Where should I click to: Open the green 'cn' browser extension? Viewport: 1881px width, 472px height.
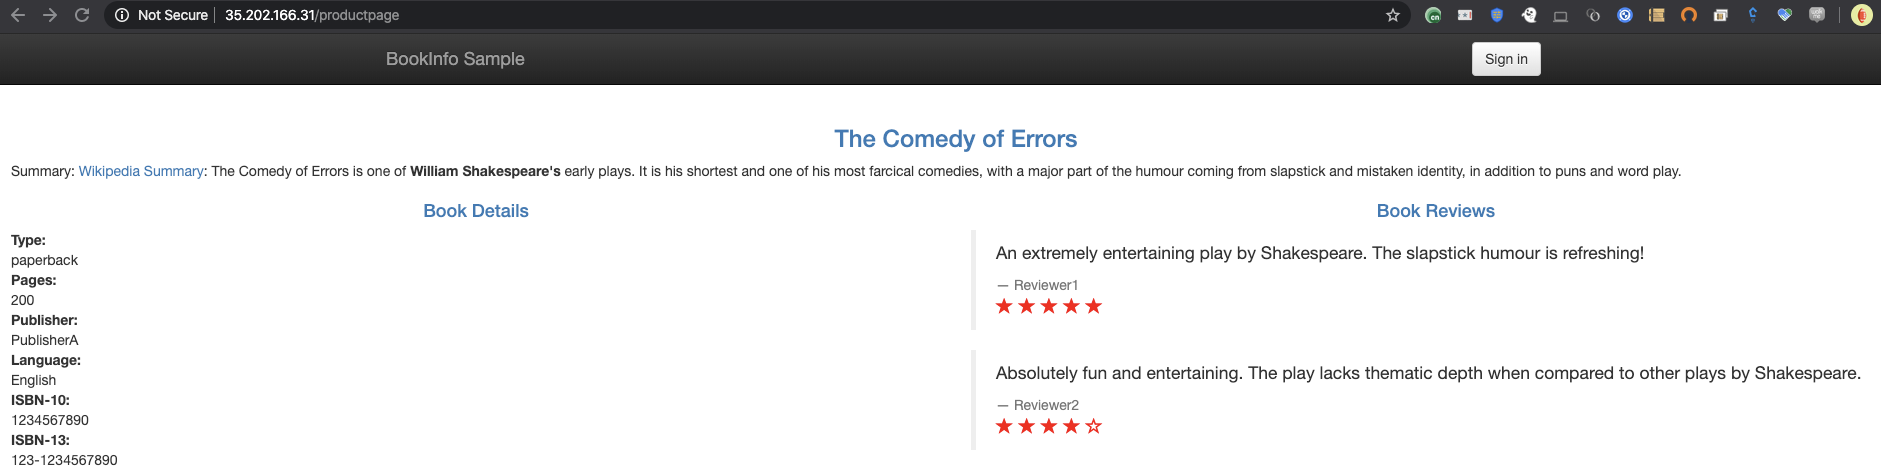tap(1433, 15)
